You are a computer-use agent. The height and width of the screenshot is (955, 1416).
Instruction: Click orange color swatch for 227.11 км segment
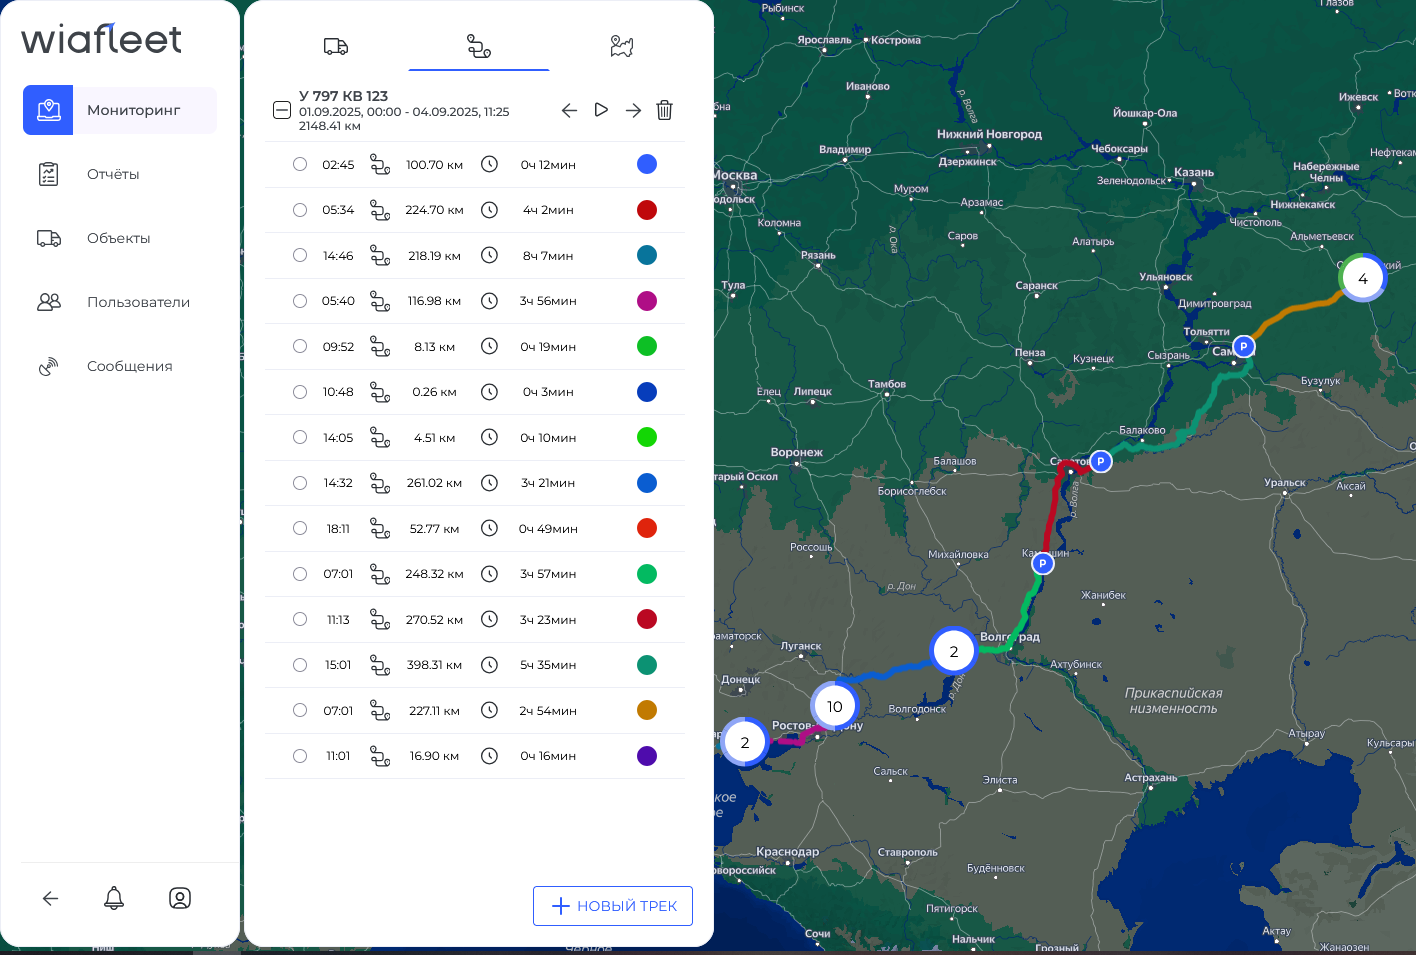pyautogui.click(x=647, y=710)
